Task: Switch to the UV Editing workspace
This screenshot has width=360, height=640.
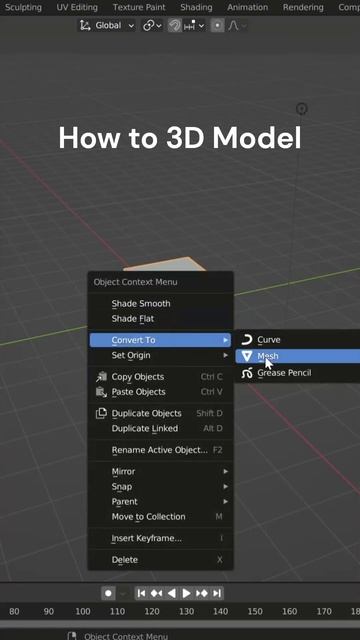Action: point(77,7)
